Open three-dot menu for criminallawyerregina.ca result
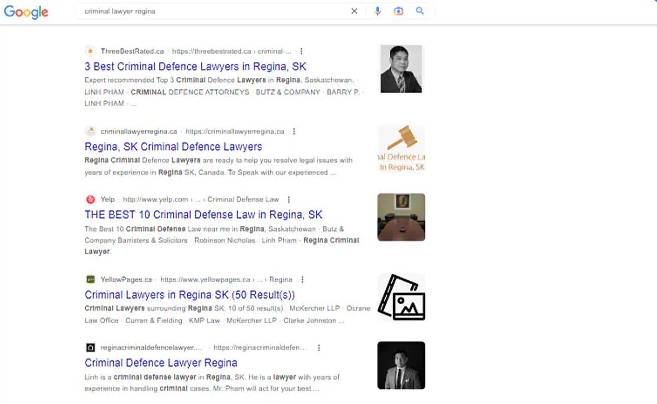This screenshot has height=404, width=657. pos(294,131)
